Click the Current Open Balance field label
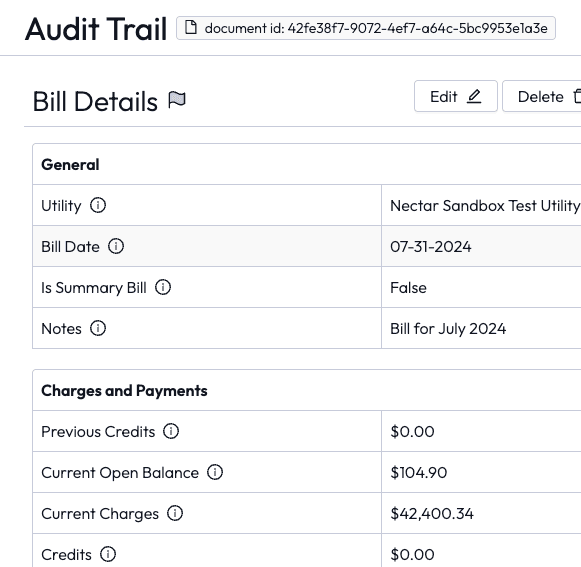This screenshot has width=581, height=567. (x=120, y=472)
